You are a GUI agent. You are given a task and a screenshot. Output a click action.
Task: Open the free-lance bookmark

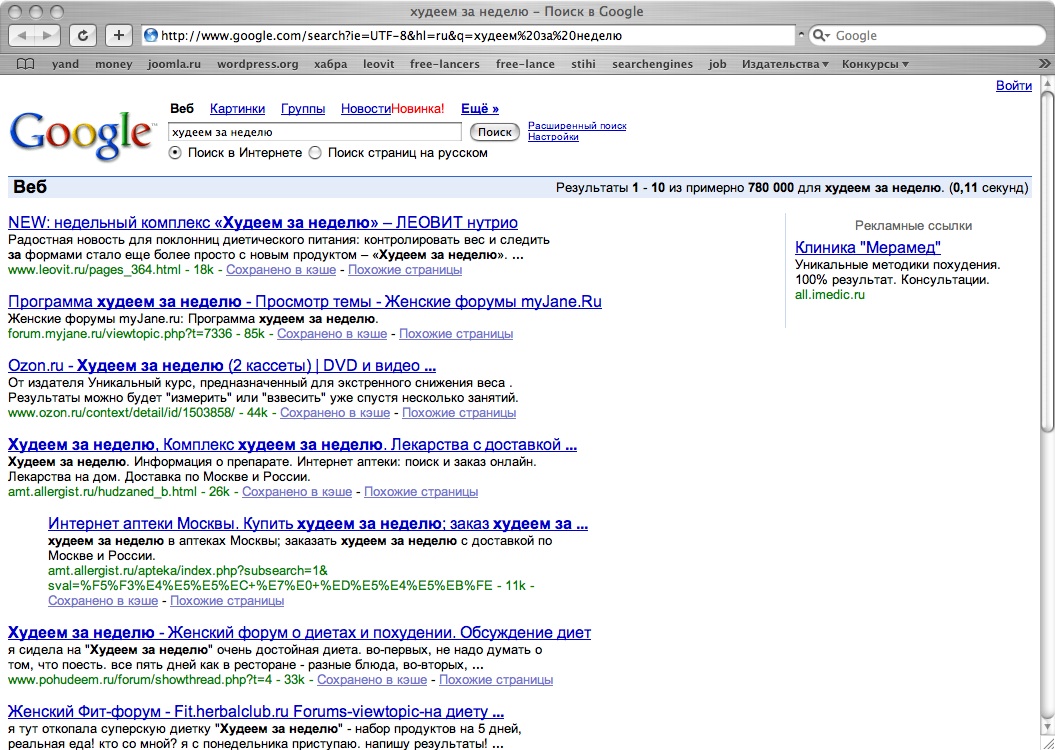pyautogui.click(x=525, y=65)
